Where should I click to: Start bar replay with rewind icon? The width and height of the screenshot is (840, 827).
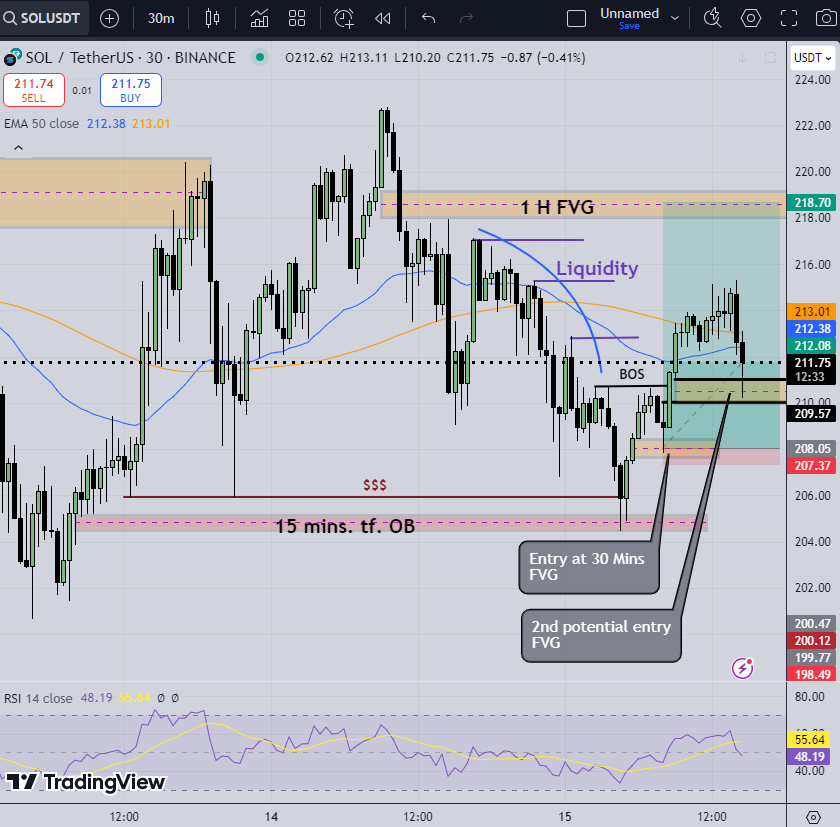pos(382,19)
